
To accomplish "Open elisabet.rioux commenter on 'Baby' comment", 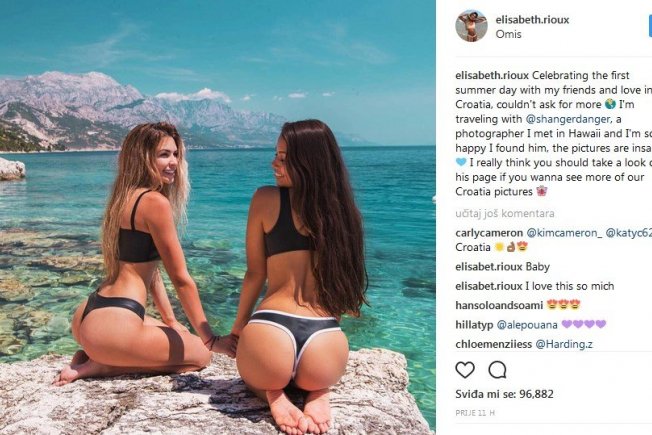I will tap(489, 267).
